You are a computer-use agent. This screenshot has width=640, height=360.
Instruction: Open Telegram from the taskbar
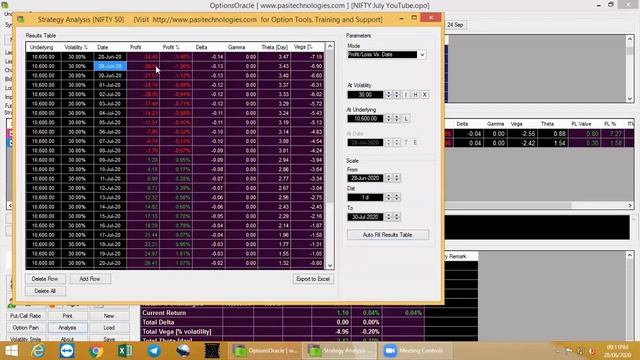(154, 351)
